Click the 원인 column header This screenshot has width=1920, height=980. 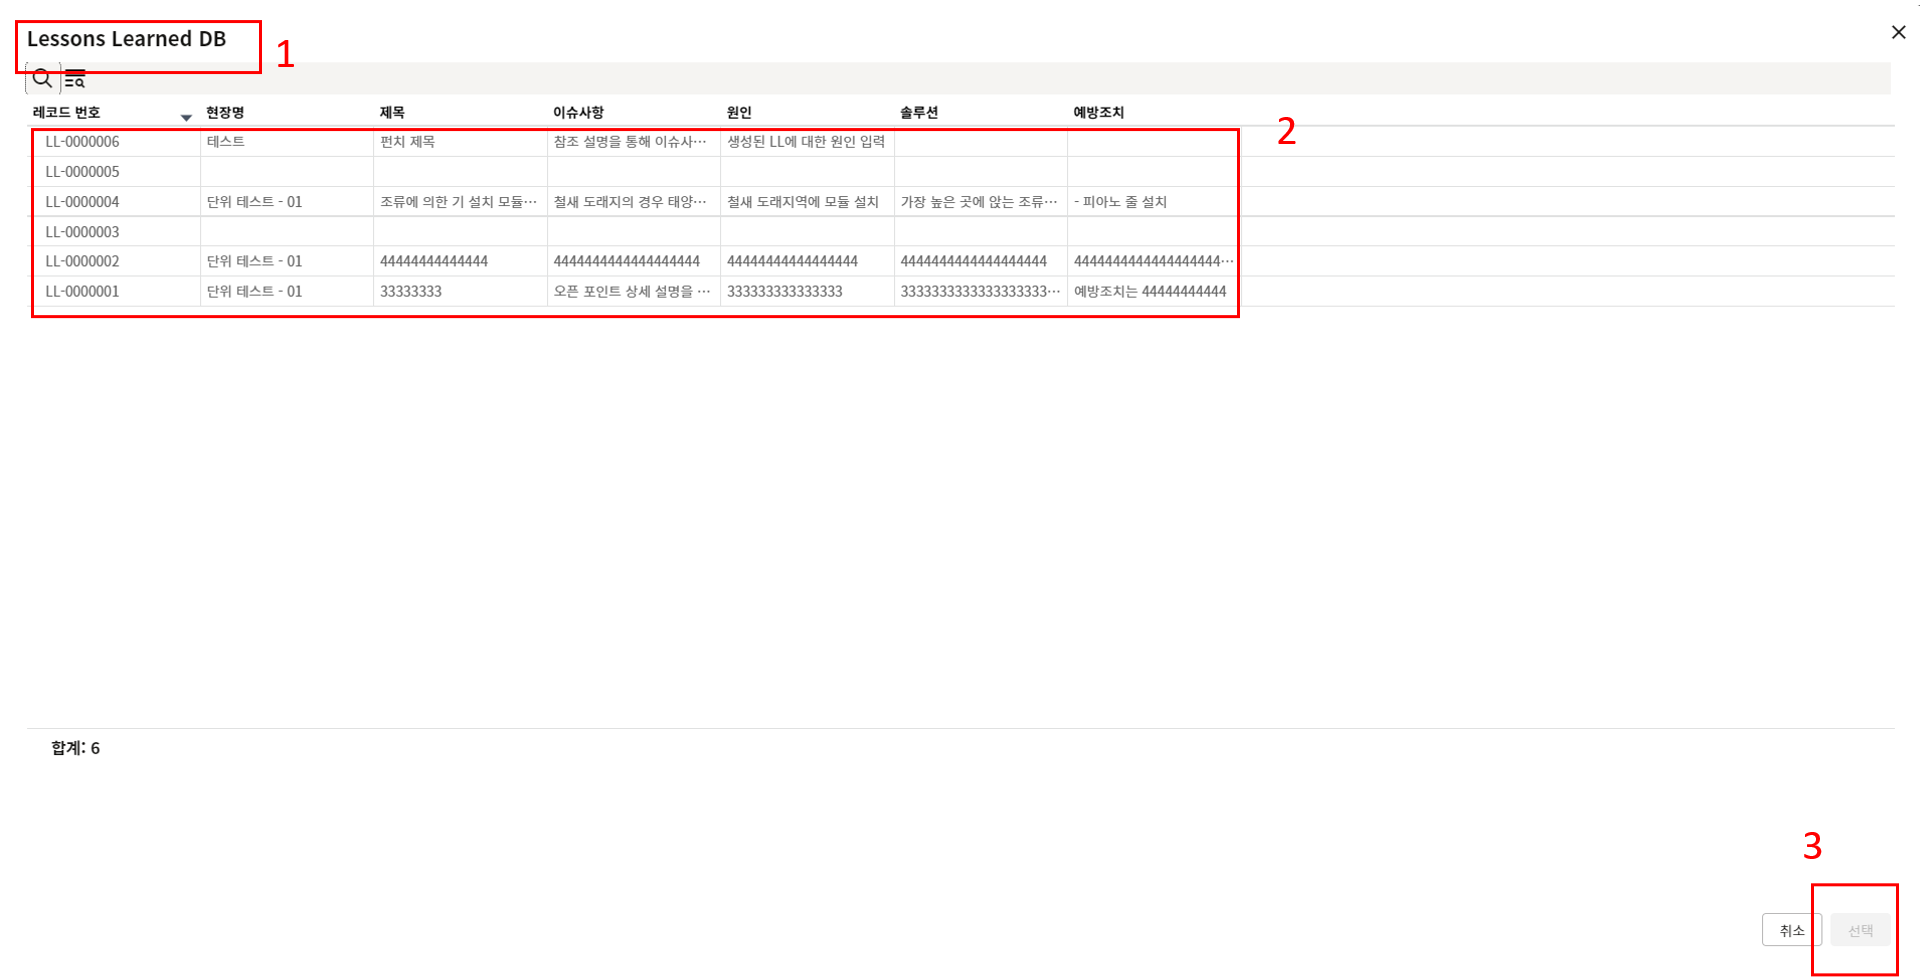point(739,112)
